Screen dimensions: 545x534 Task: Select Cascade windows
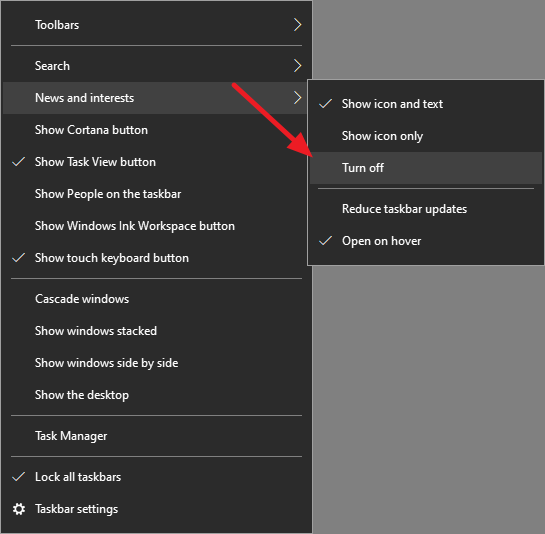(155, 299)
